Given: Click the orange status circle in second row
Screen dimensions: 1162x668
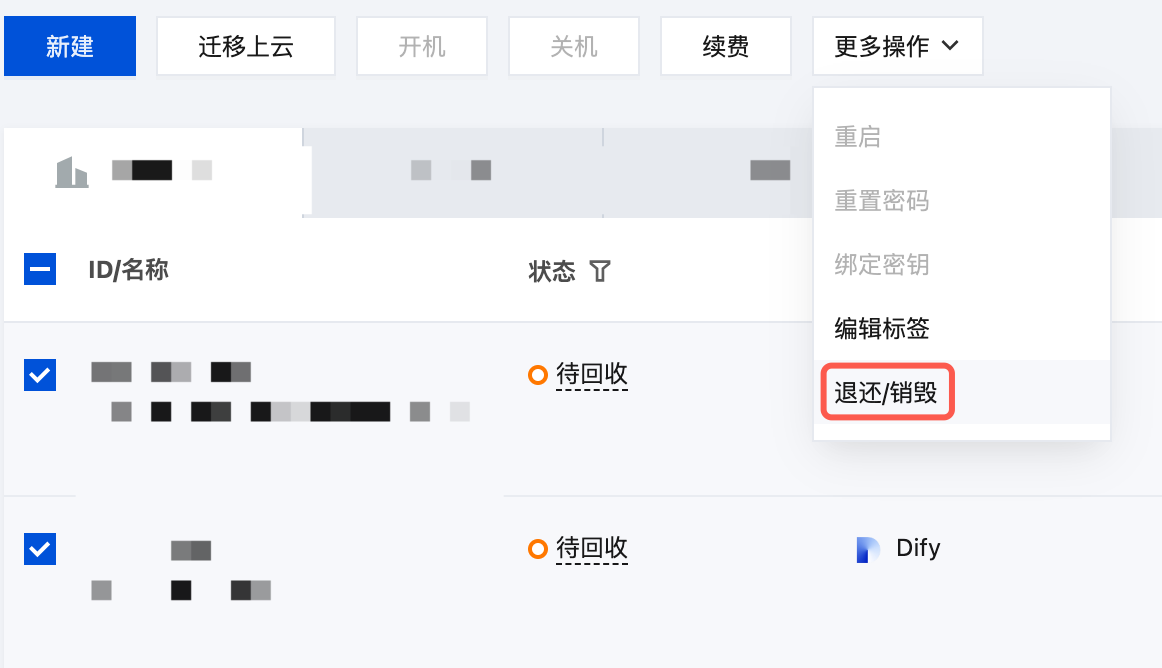Looking at the screenshot, I should (x=537, y=549).
